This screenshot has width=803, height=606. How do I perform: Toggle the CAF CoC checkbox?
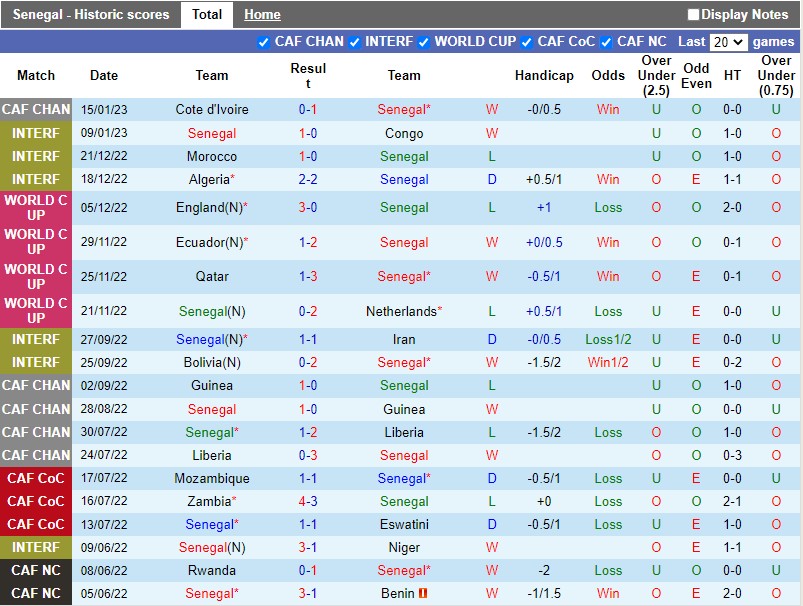point(526,43)
